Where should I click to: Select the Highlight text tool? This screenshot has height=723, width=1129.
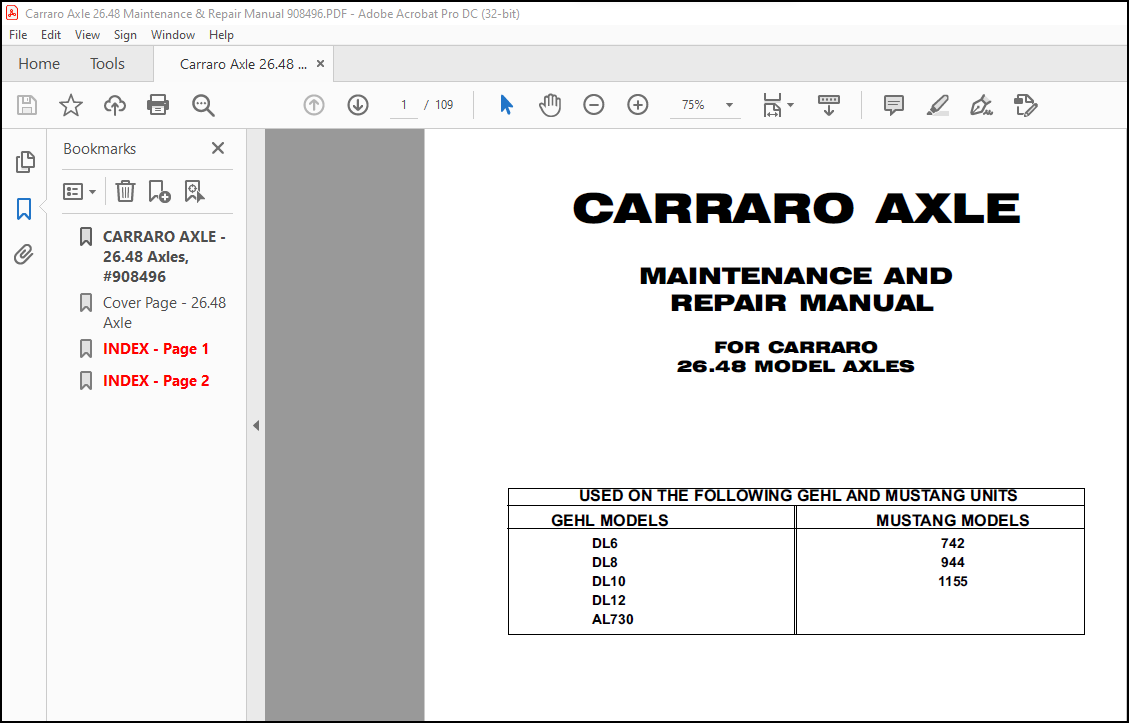[937, 105]
